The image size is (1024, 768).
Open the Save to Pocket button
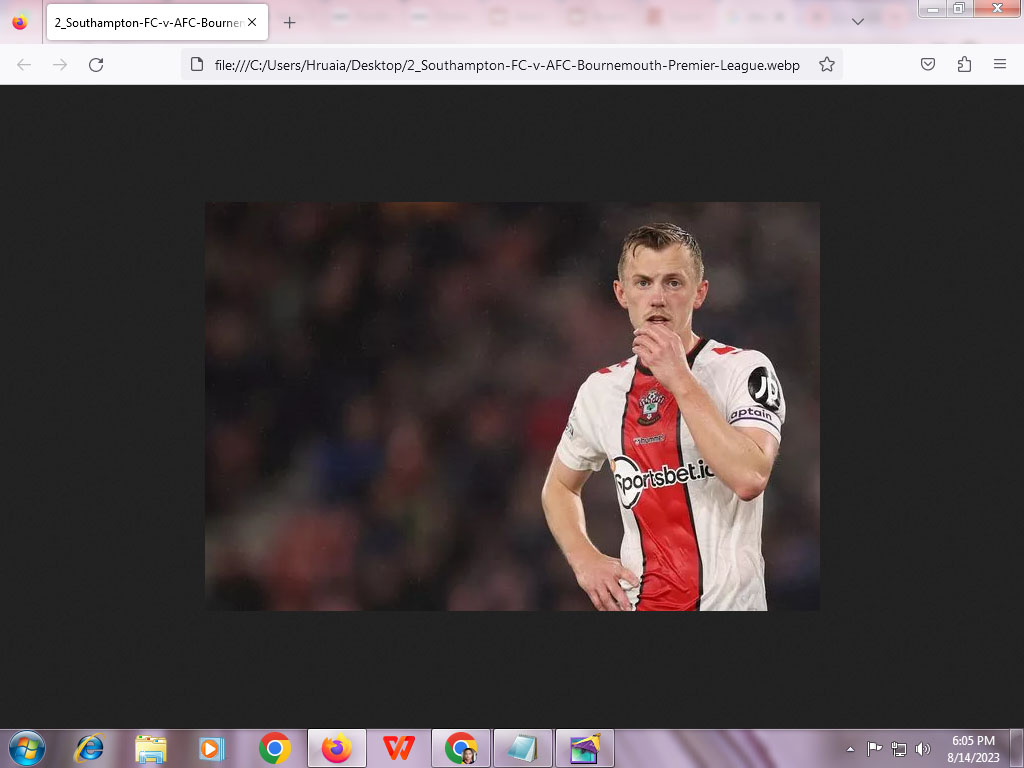click(928, 65)
